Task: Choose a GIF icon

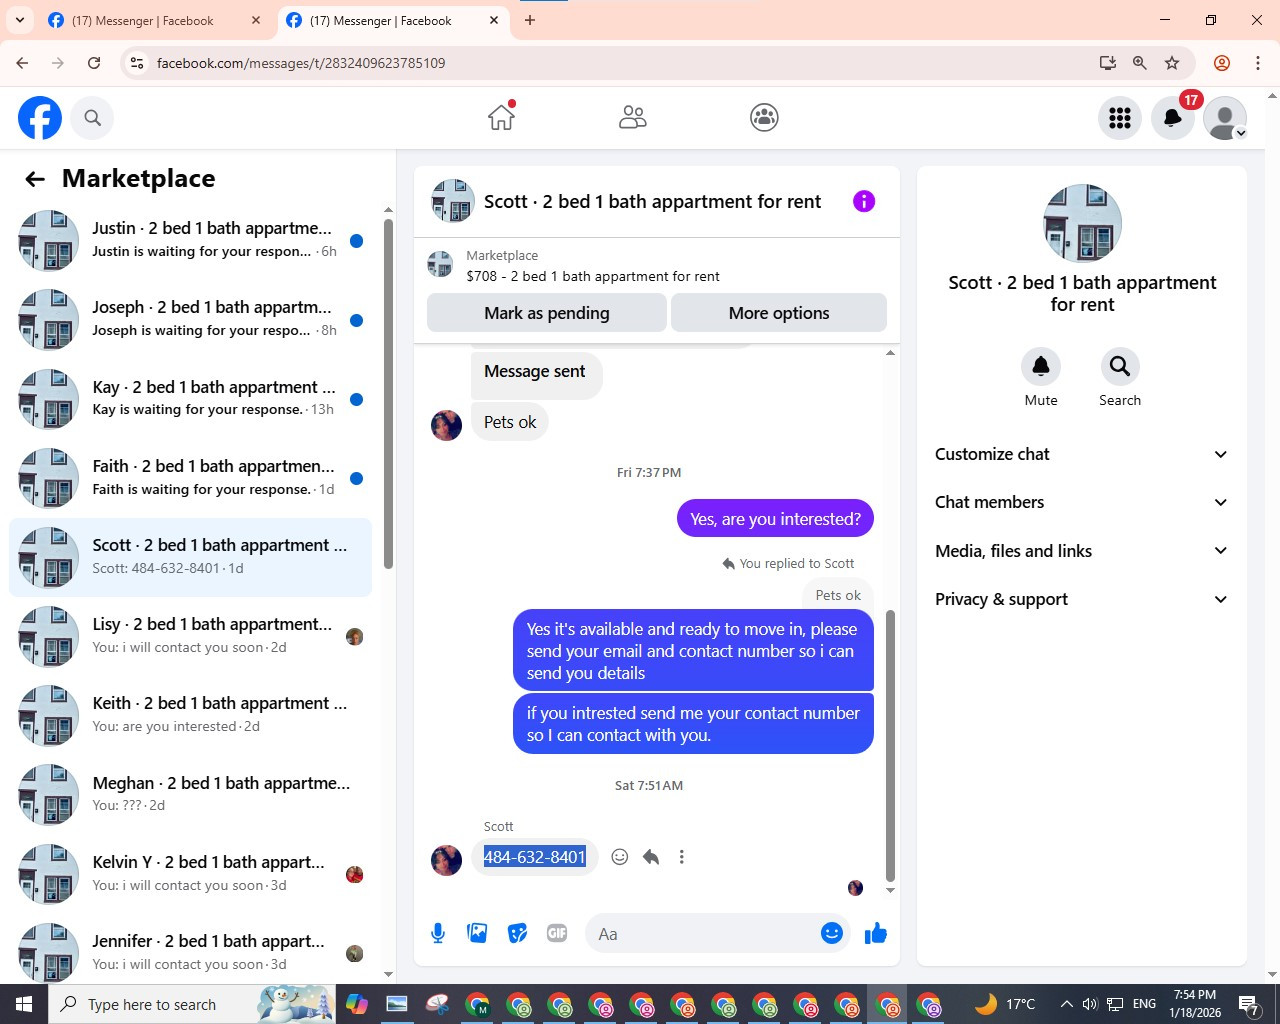Action: pos(557,933)
